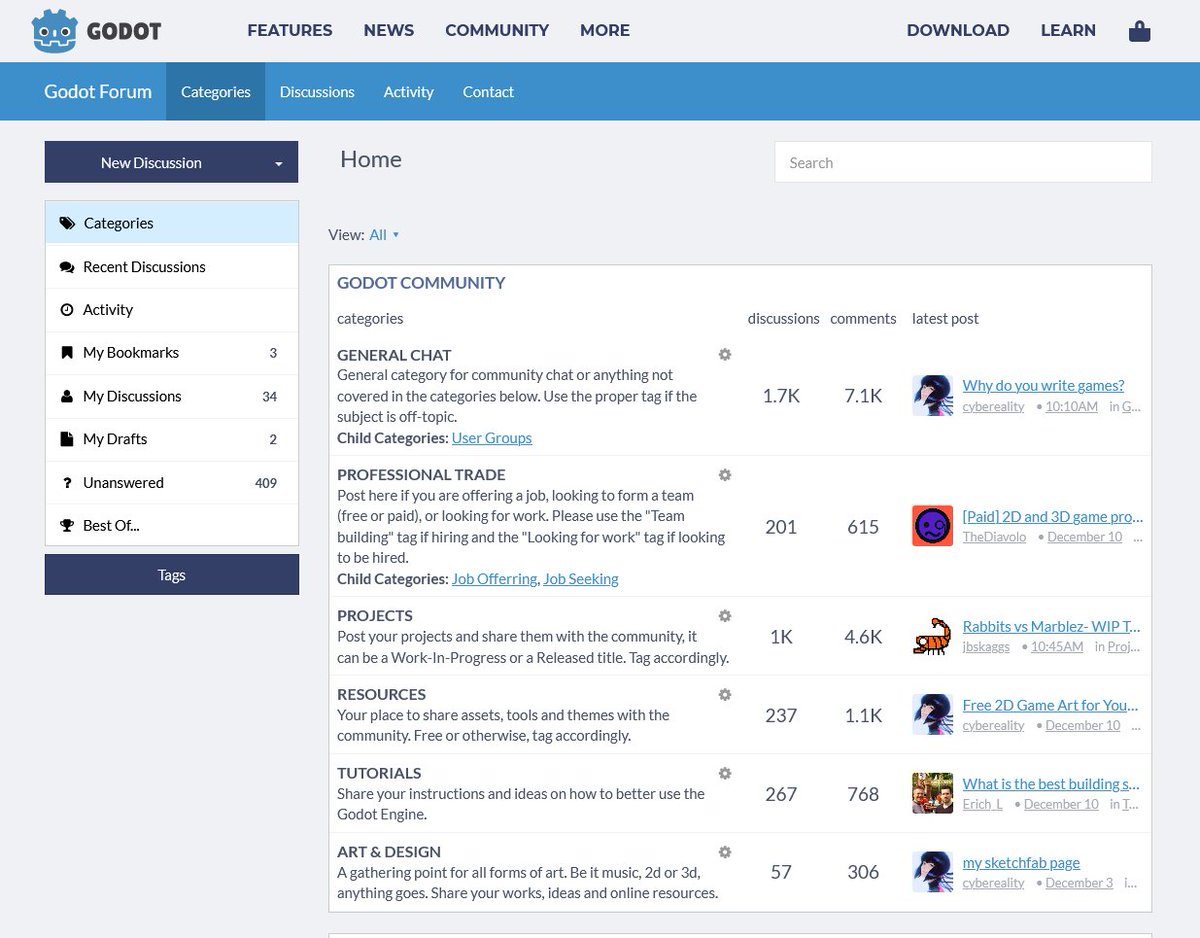Click the Godot logo icon
This screenshot has width=1200, height=938.
tap(54, 31)
